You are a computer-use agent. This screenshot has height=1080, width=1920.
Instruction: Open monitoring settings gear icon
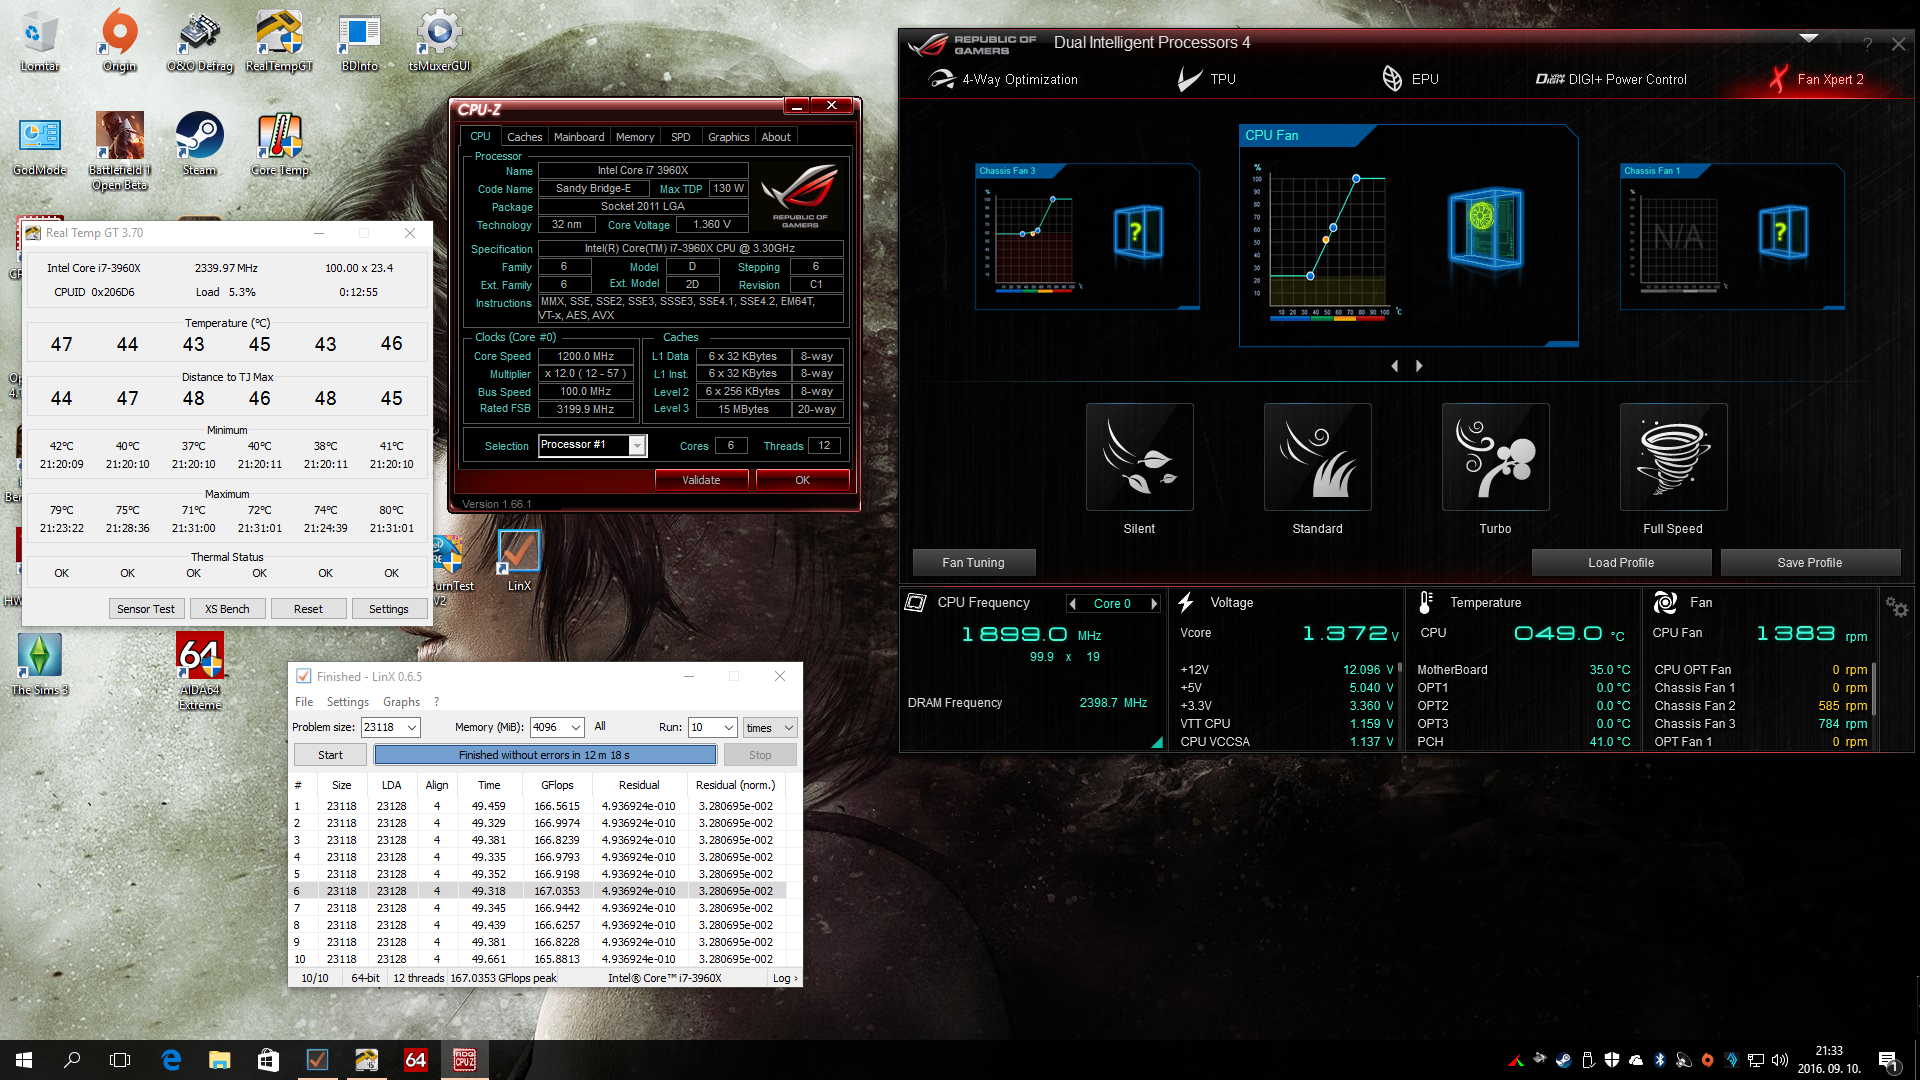tap(1896, 607)
